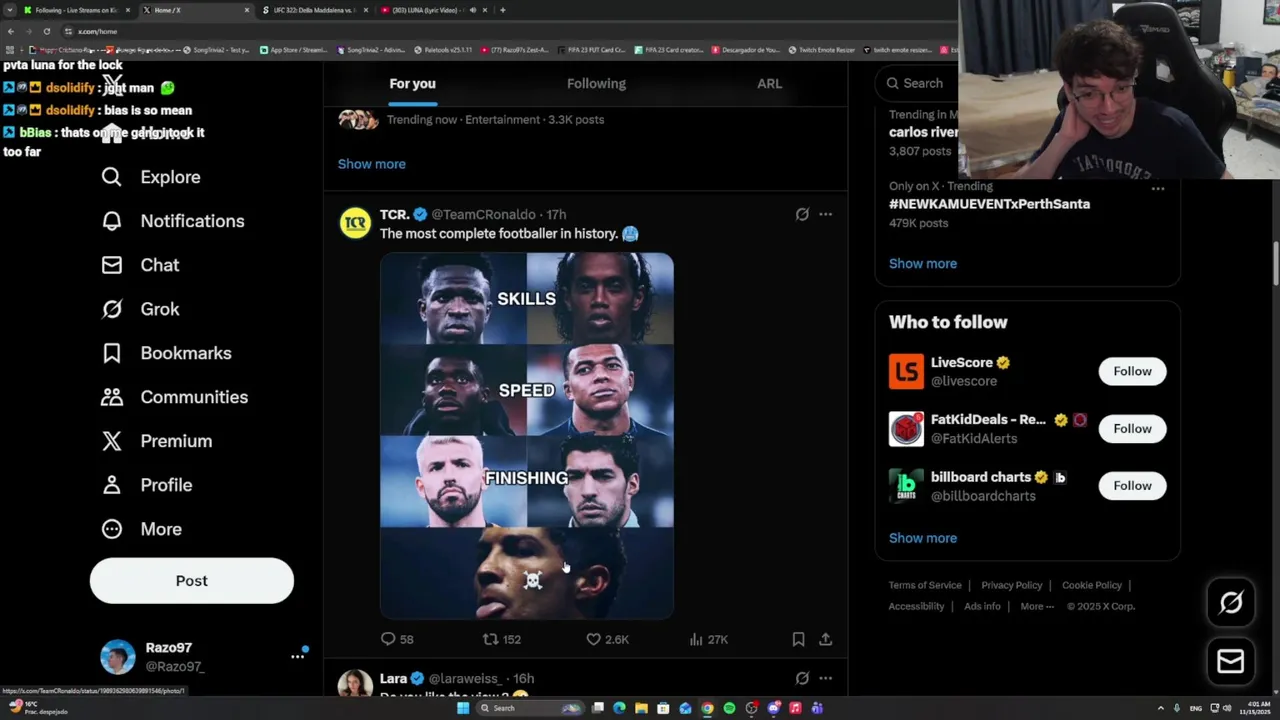
Task: Click Grok icon on Lara post
Action: click(802, 678)
